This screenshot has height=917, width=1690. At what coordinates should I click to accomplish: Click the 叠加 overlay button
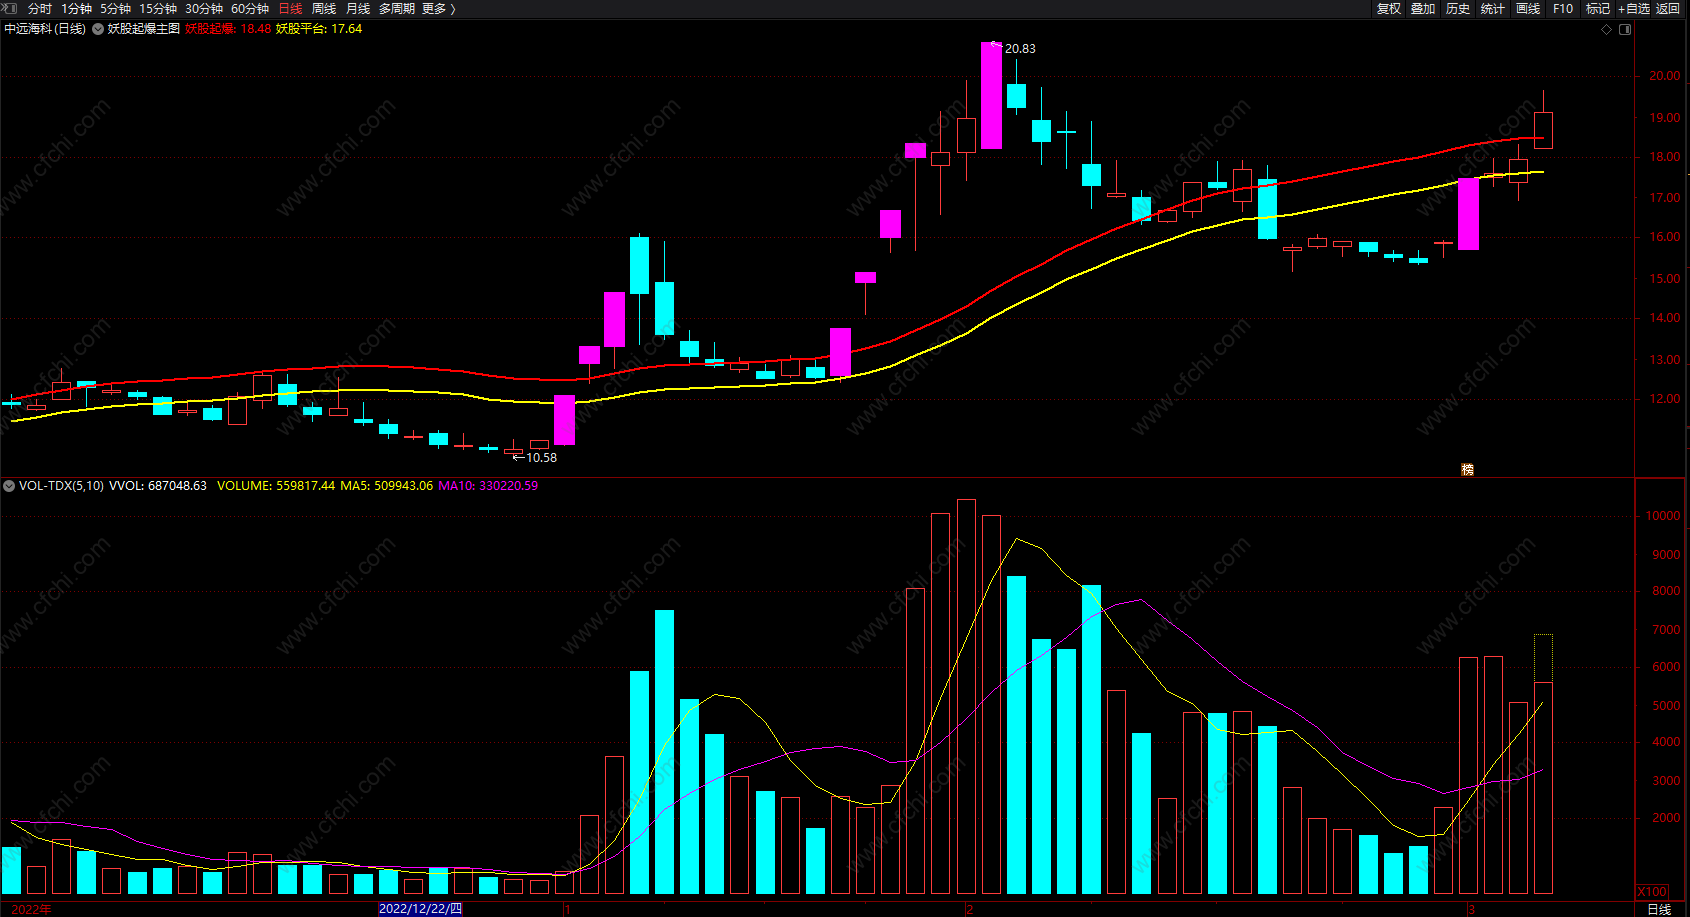[1423, 8]
